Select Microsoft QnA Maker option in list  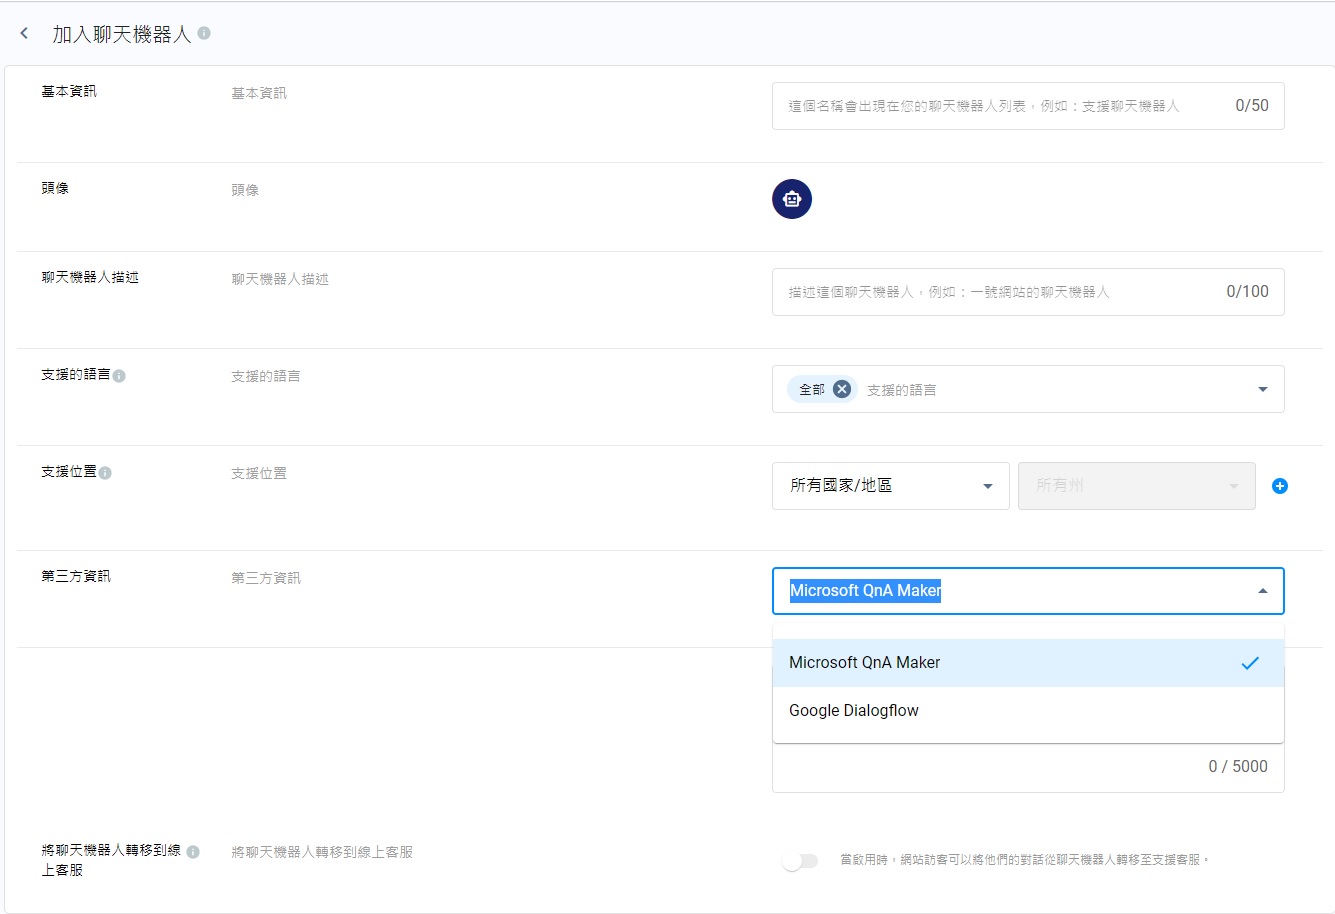(1028, 663)
